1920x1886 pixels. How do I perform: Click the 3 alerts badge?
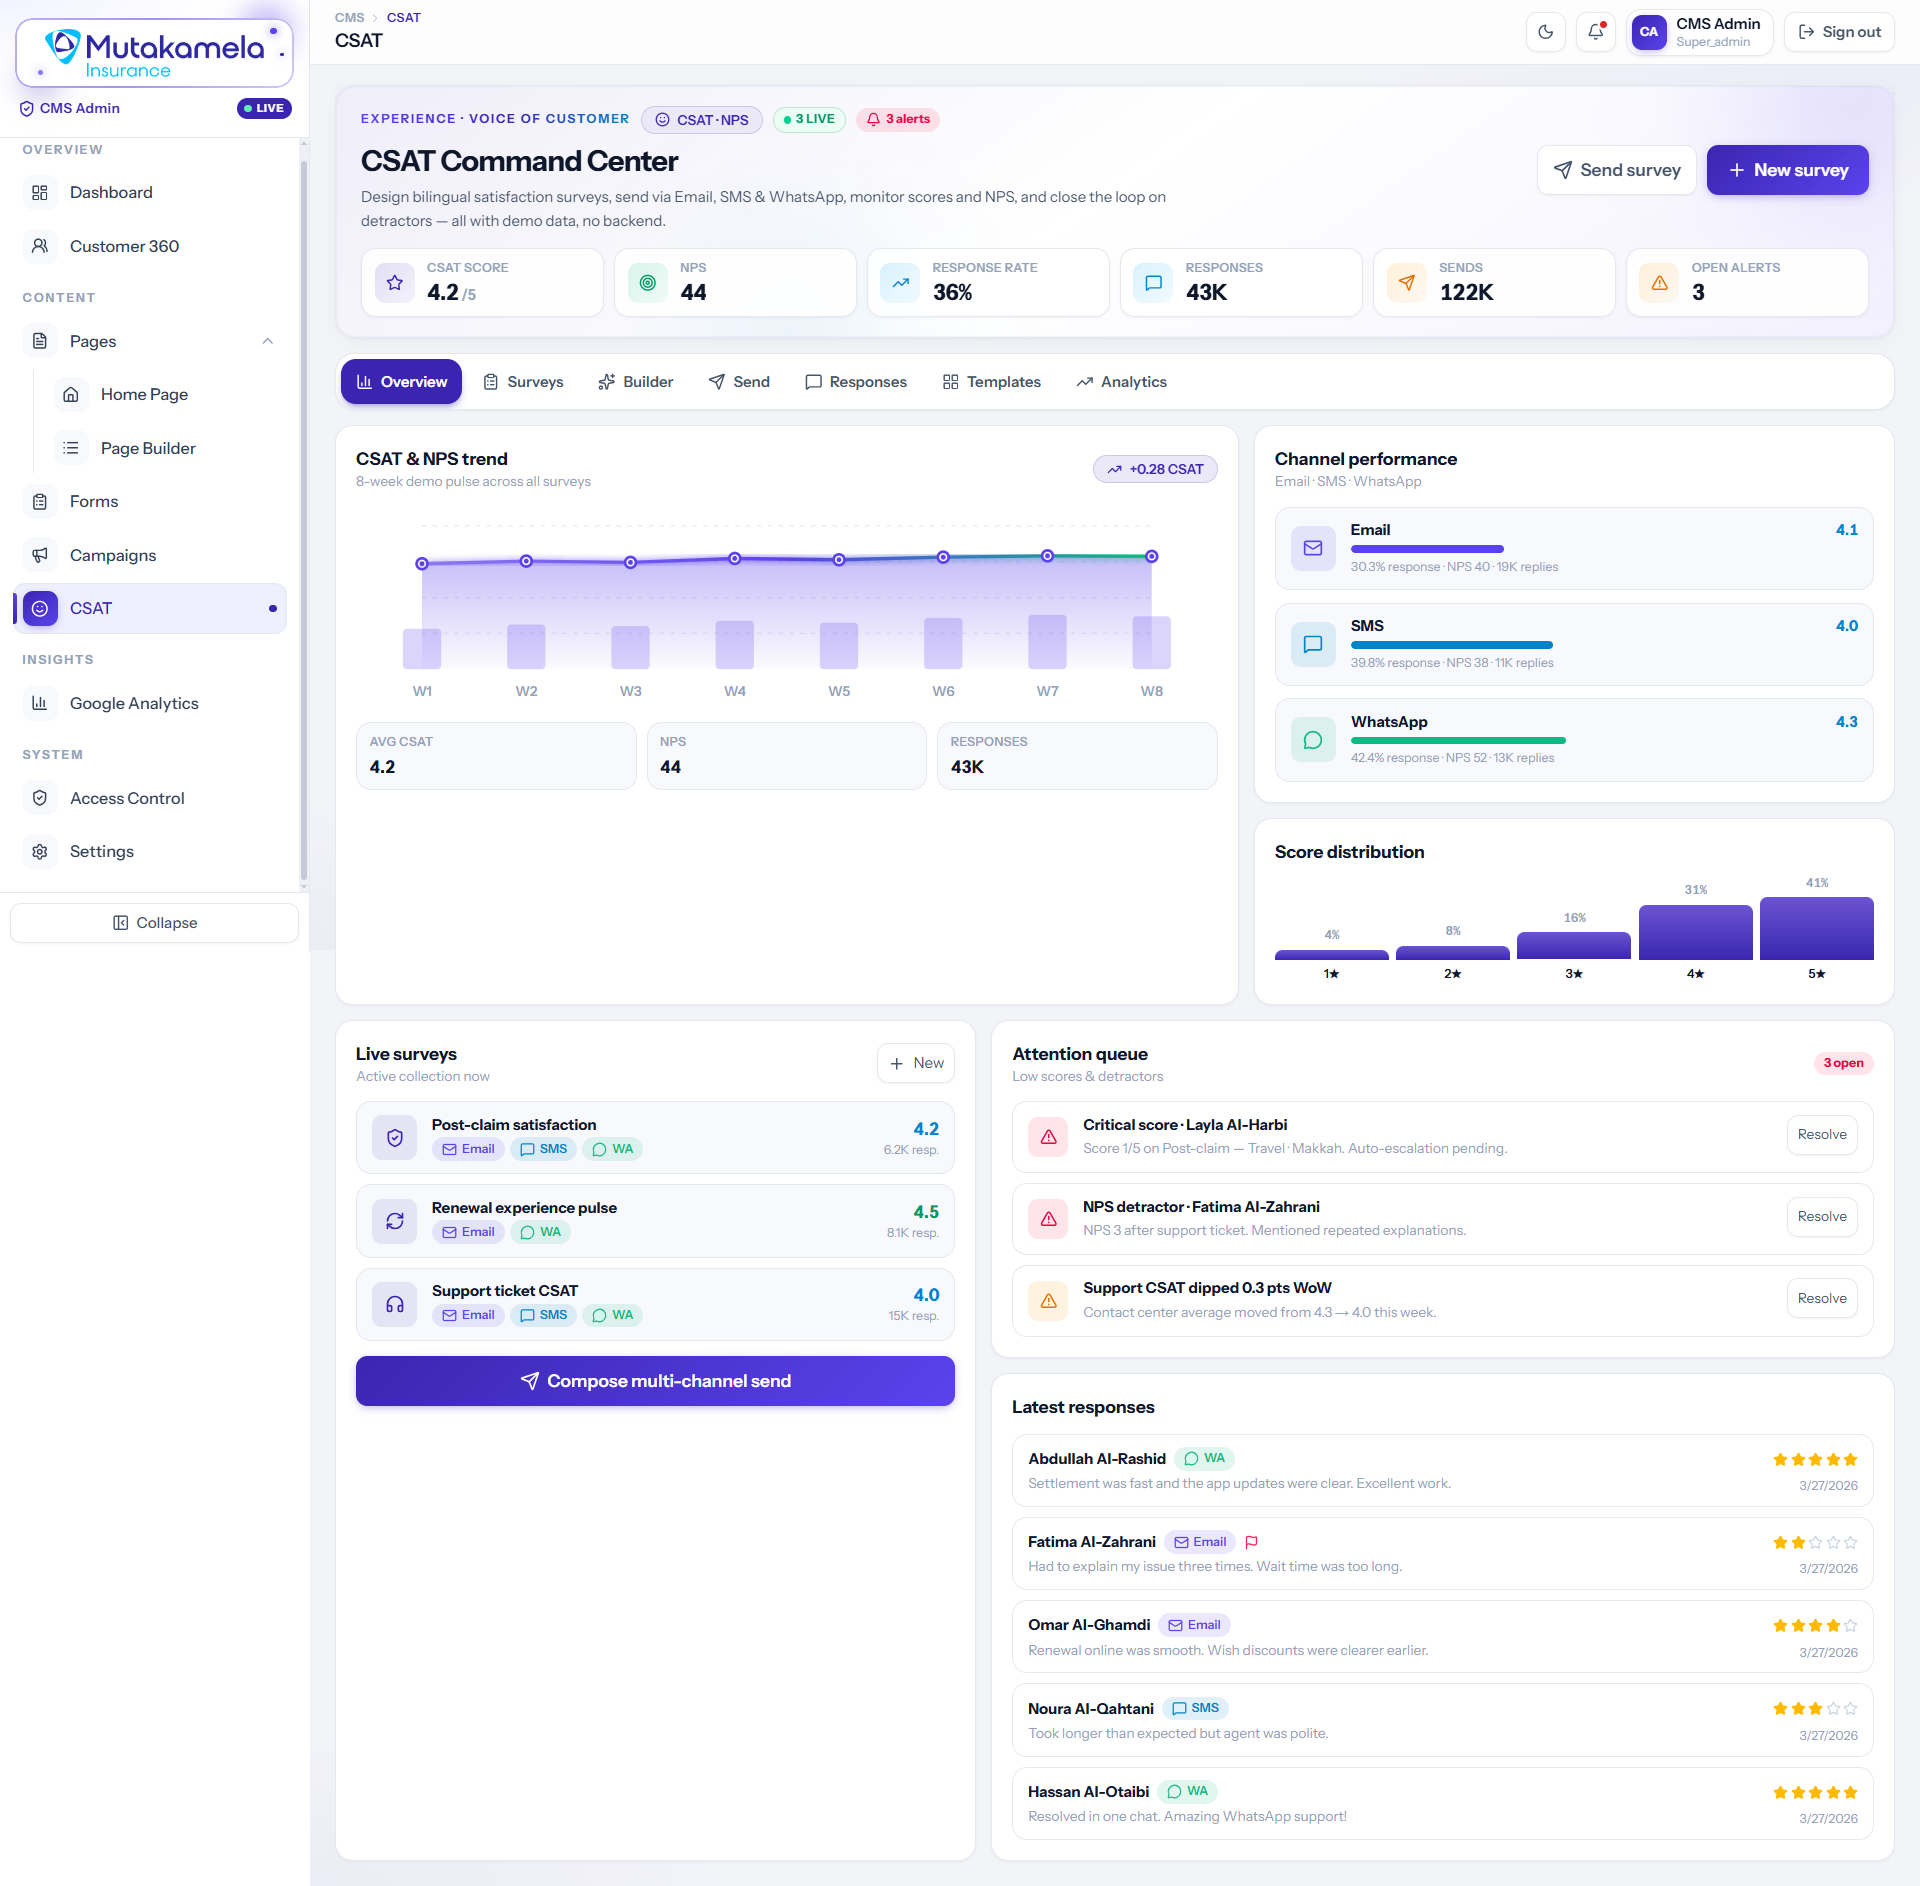(898, 119)
